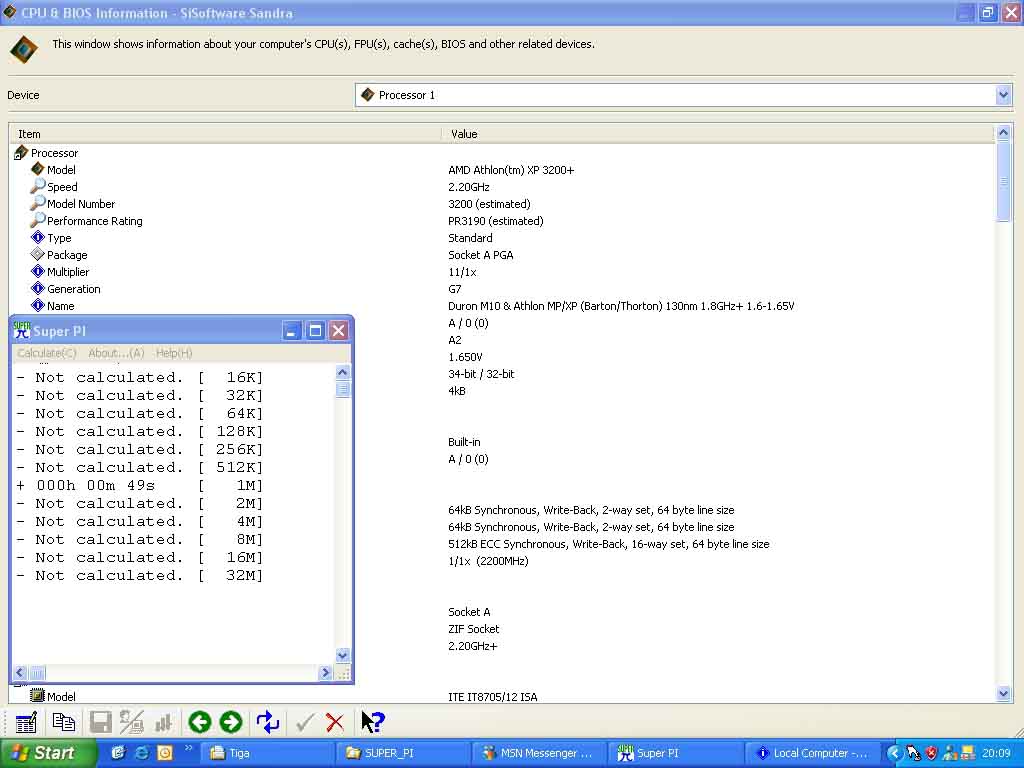Open Help menu in Super PI
This screenshot has height=768, width=1024.
pyautogui.click(x=174, y=353)
